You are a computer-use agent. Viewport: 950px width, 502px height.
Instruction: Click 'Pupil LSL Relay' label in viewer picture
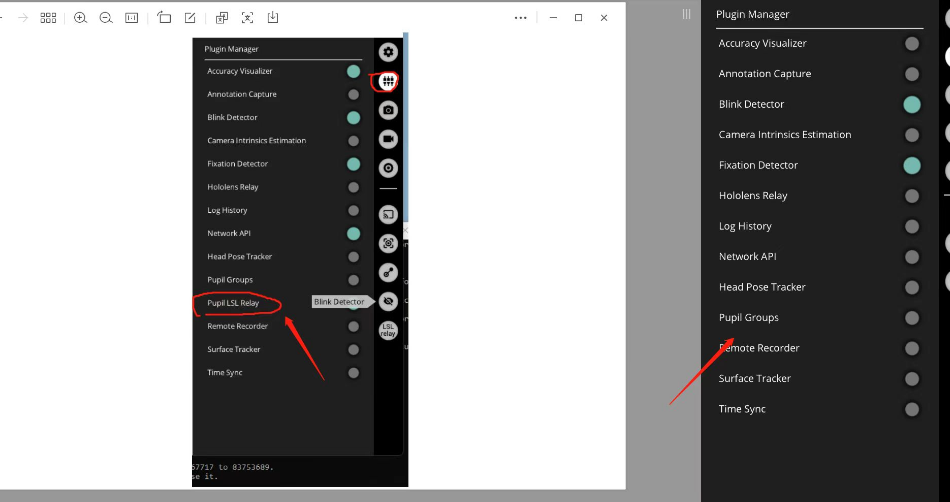(233, 303)
